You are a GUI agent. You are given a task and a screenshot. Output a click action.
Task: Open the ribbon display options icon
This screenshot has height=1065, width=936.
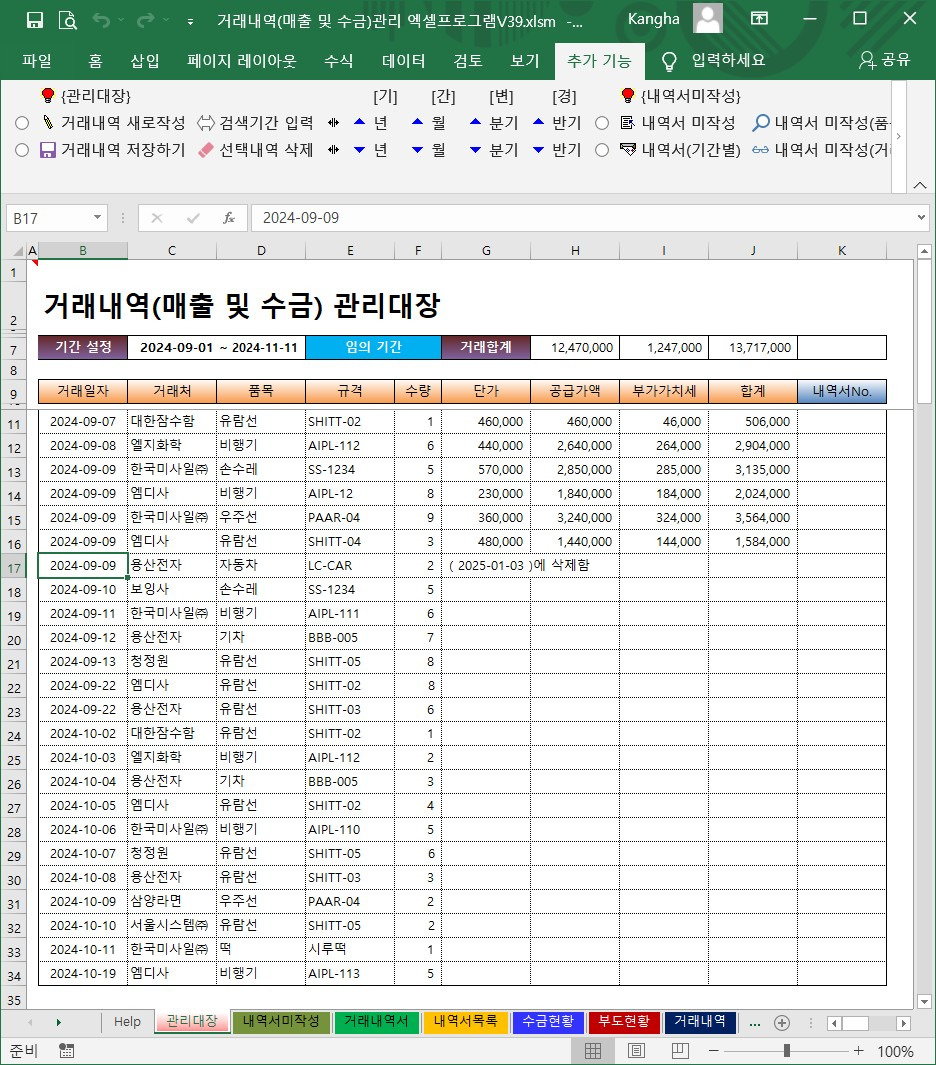pyautogui.click(x=759, y=18)
